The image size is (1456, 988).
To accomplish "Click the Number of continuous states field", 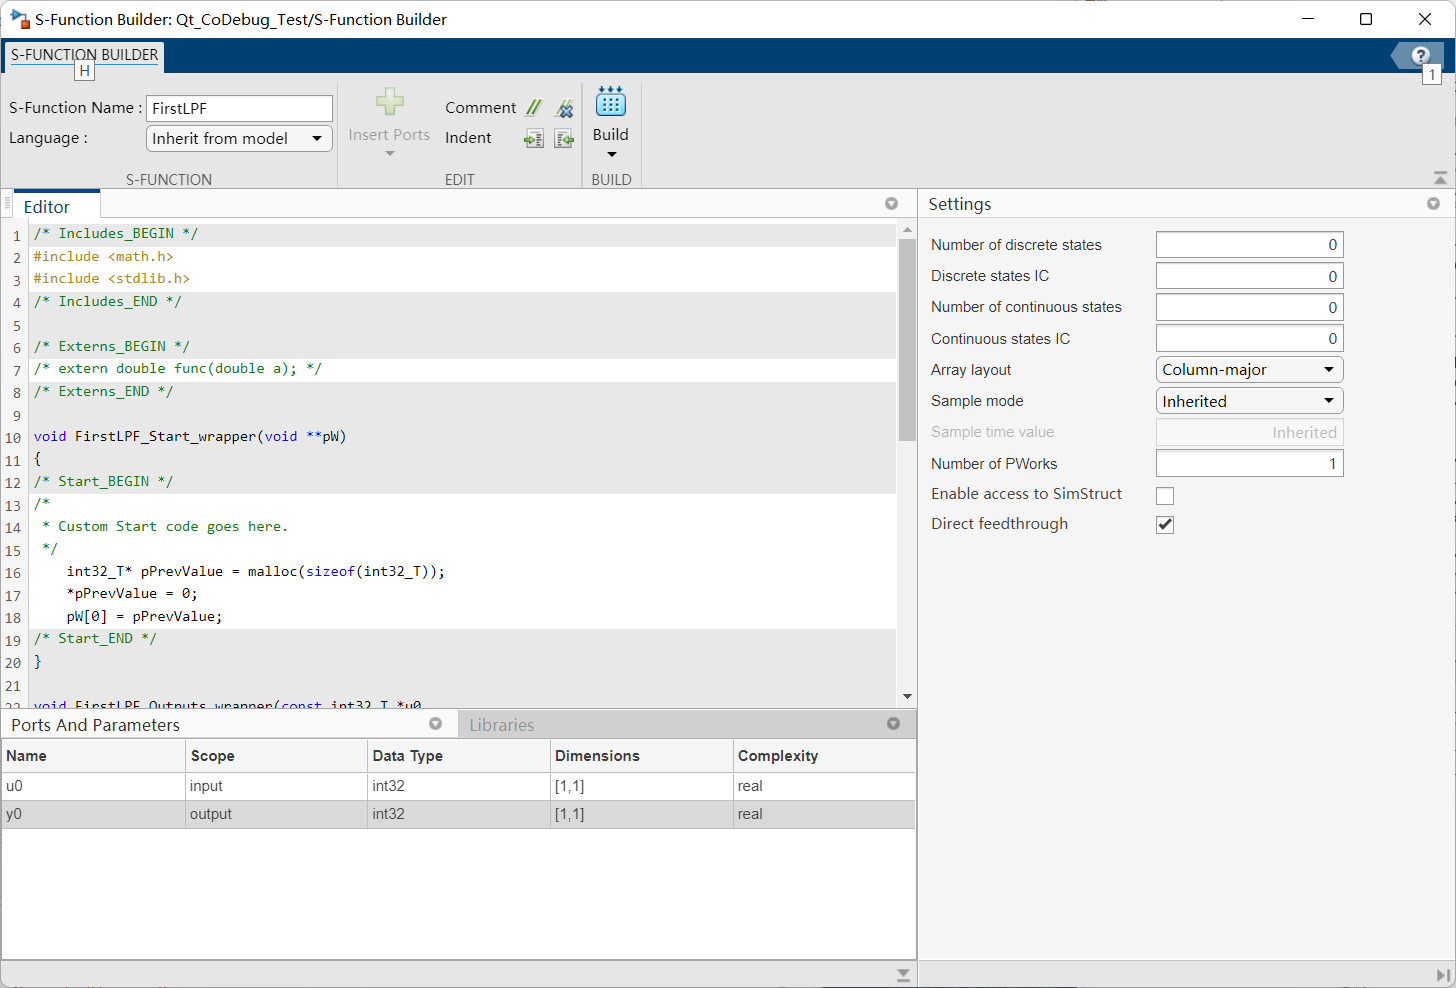I will coord(1249,307).
